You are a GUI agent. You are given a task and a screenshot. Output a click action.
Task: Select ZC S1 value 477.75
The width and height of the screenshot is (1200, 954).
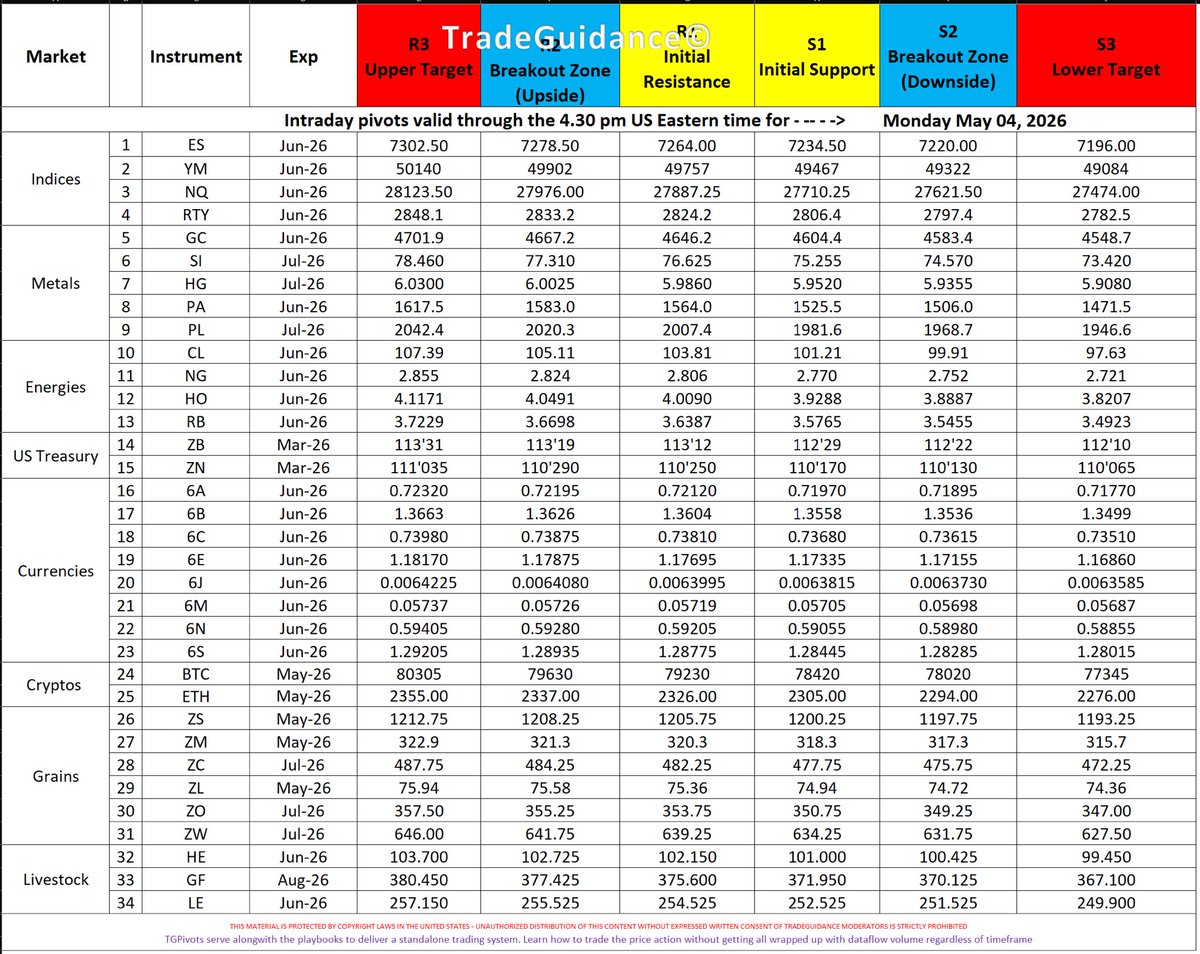tap(816, 767)
